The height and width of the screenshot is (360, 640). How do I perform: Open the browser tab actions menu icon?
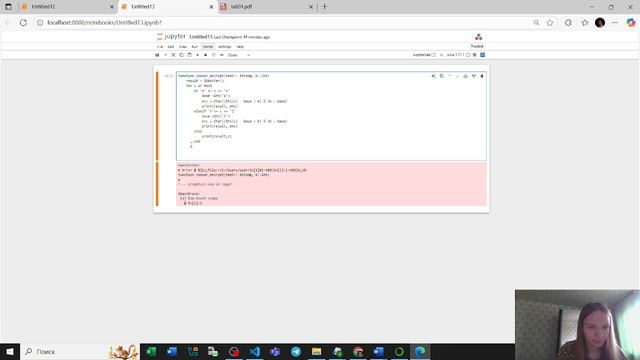click(x=8, y=7)
